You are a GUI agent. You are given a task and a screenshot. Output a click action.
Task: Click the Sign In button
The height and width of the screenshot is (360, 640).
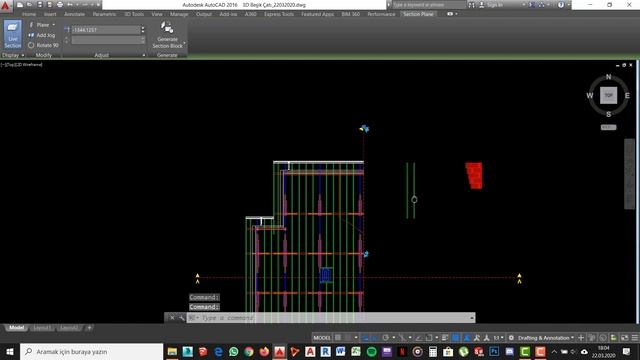click(492, 5)
